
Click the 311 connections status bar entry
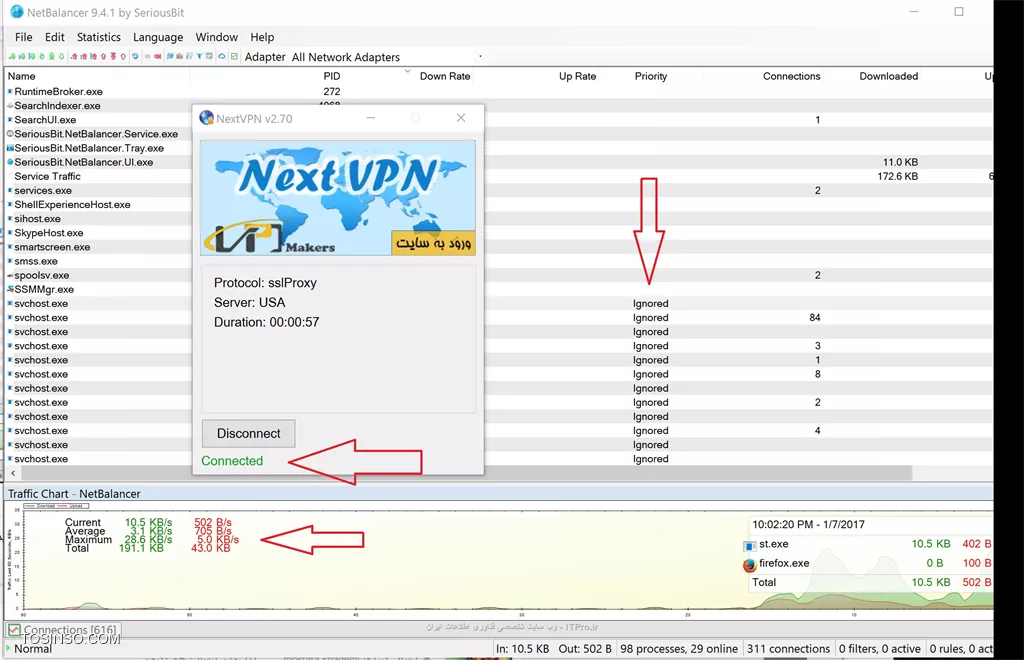788,649
